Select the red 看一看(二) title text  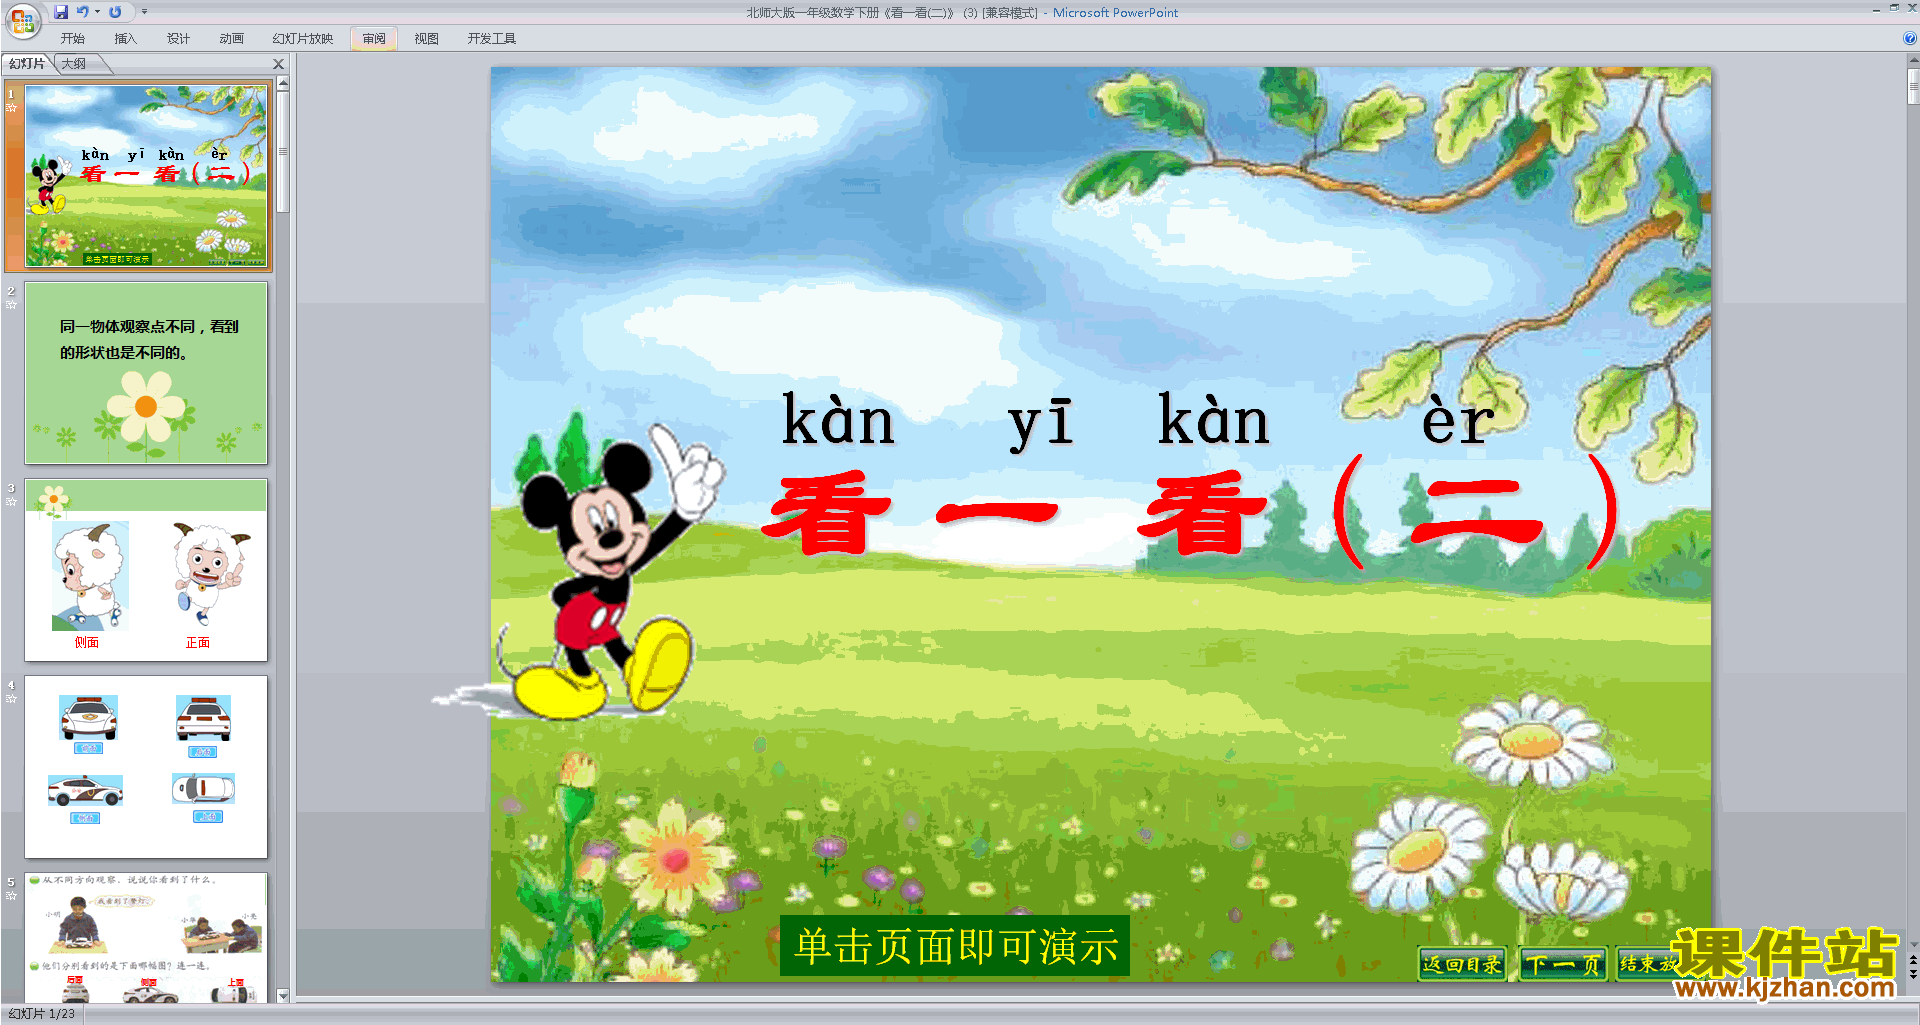1190,512
